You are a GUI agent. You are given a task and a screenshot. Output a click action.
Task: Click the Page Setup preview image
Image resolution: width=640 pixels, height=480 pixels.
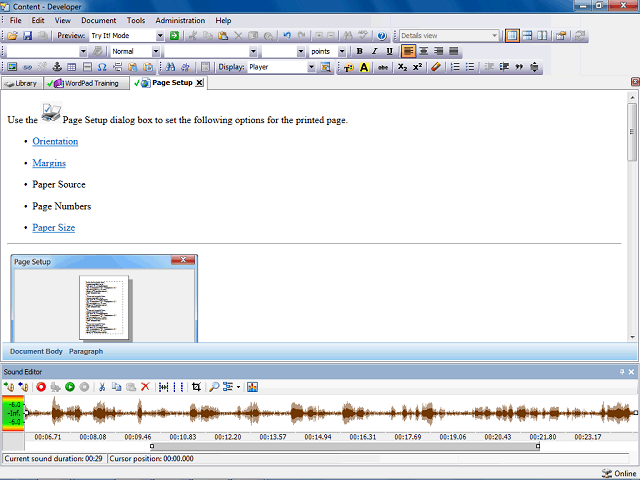pos(104,298)
